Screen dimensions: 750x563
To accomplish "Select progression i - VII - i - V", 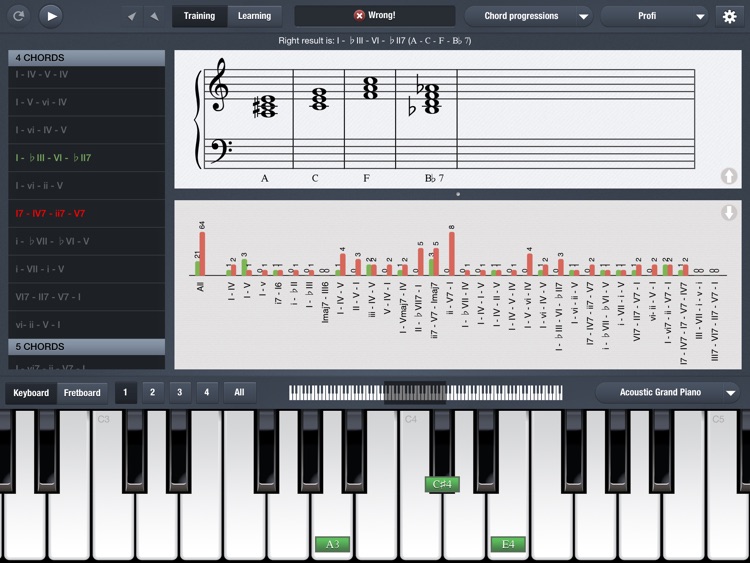I will (x=87, y=269).
